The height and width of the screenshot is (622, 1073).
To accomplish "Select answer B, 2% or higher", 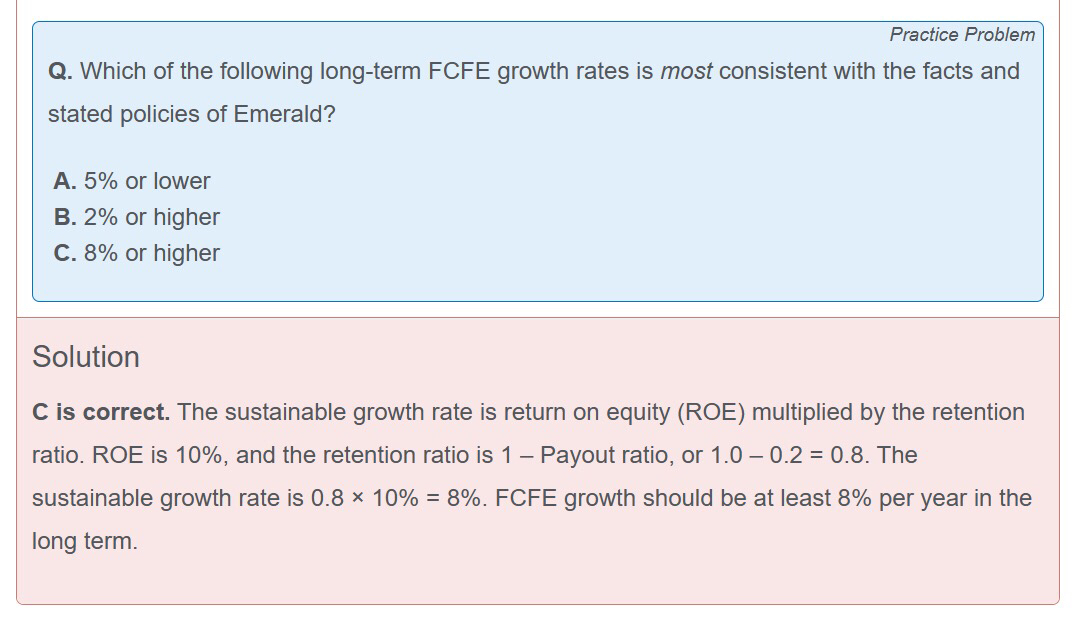I will 137,217.
